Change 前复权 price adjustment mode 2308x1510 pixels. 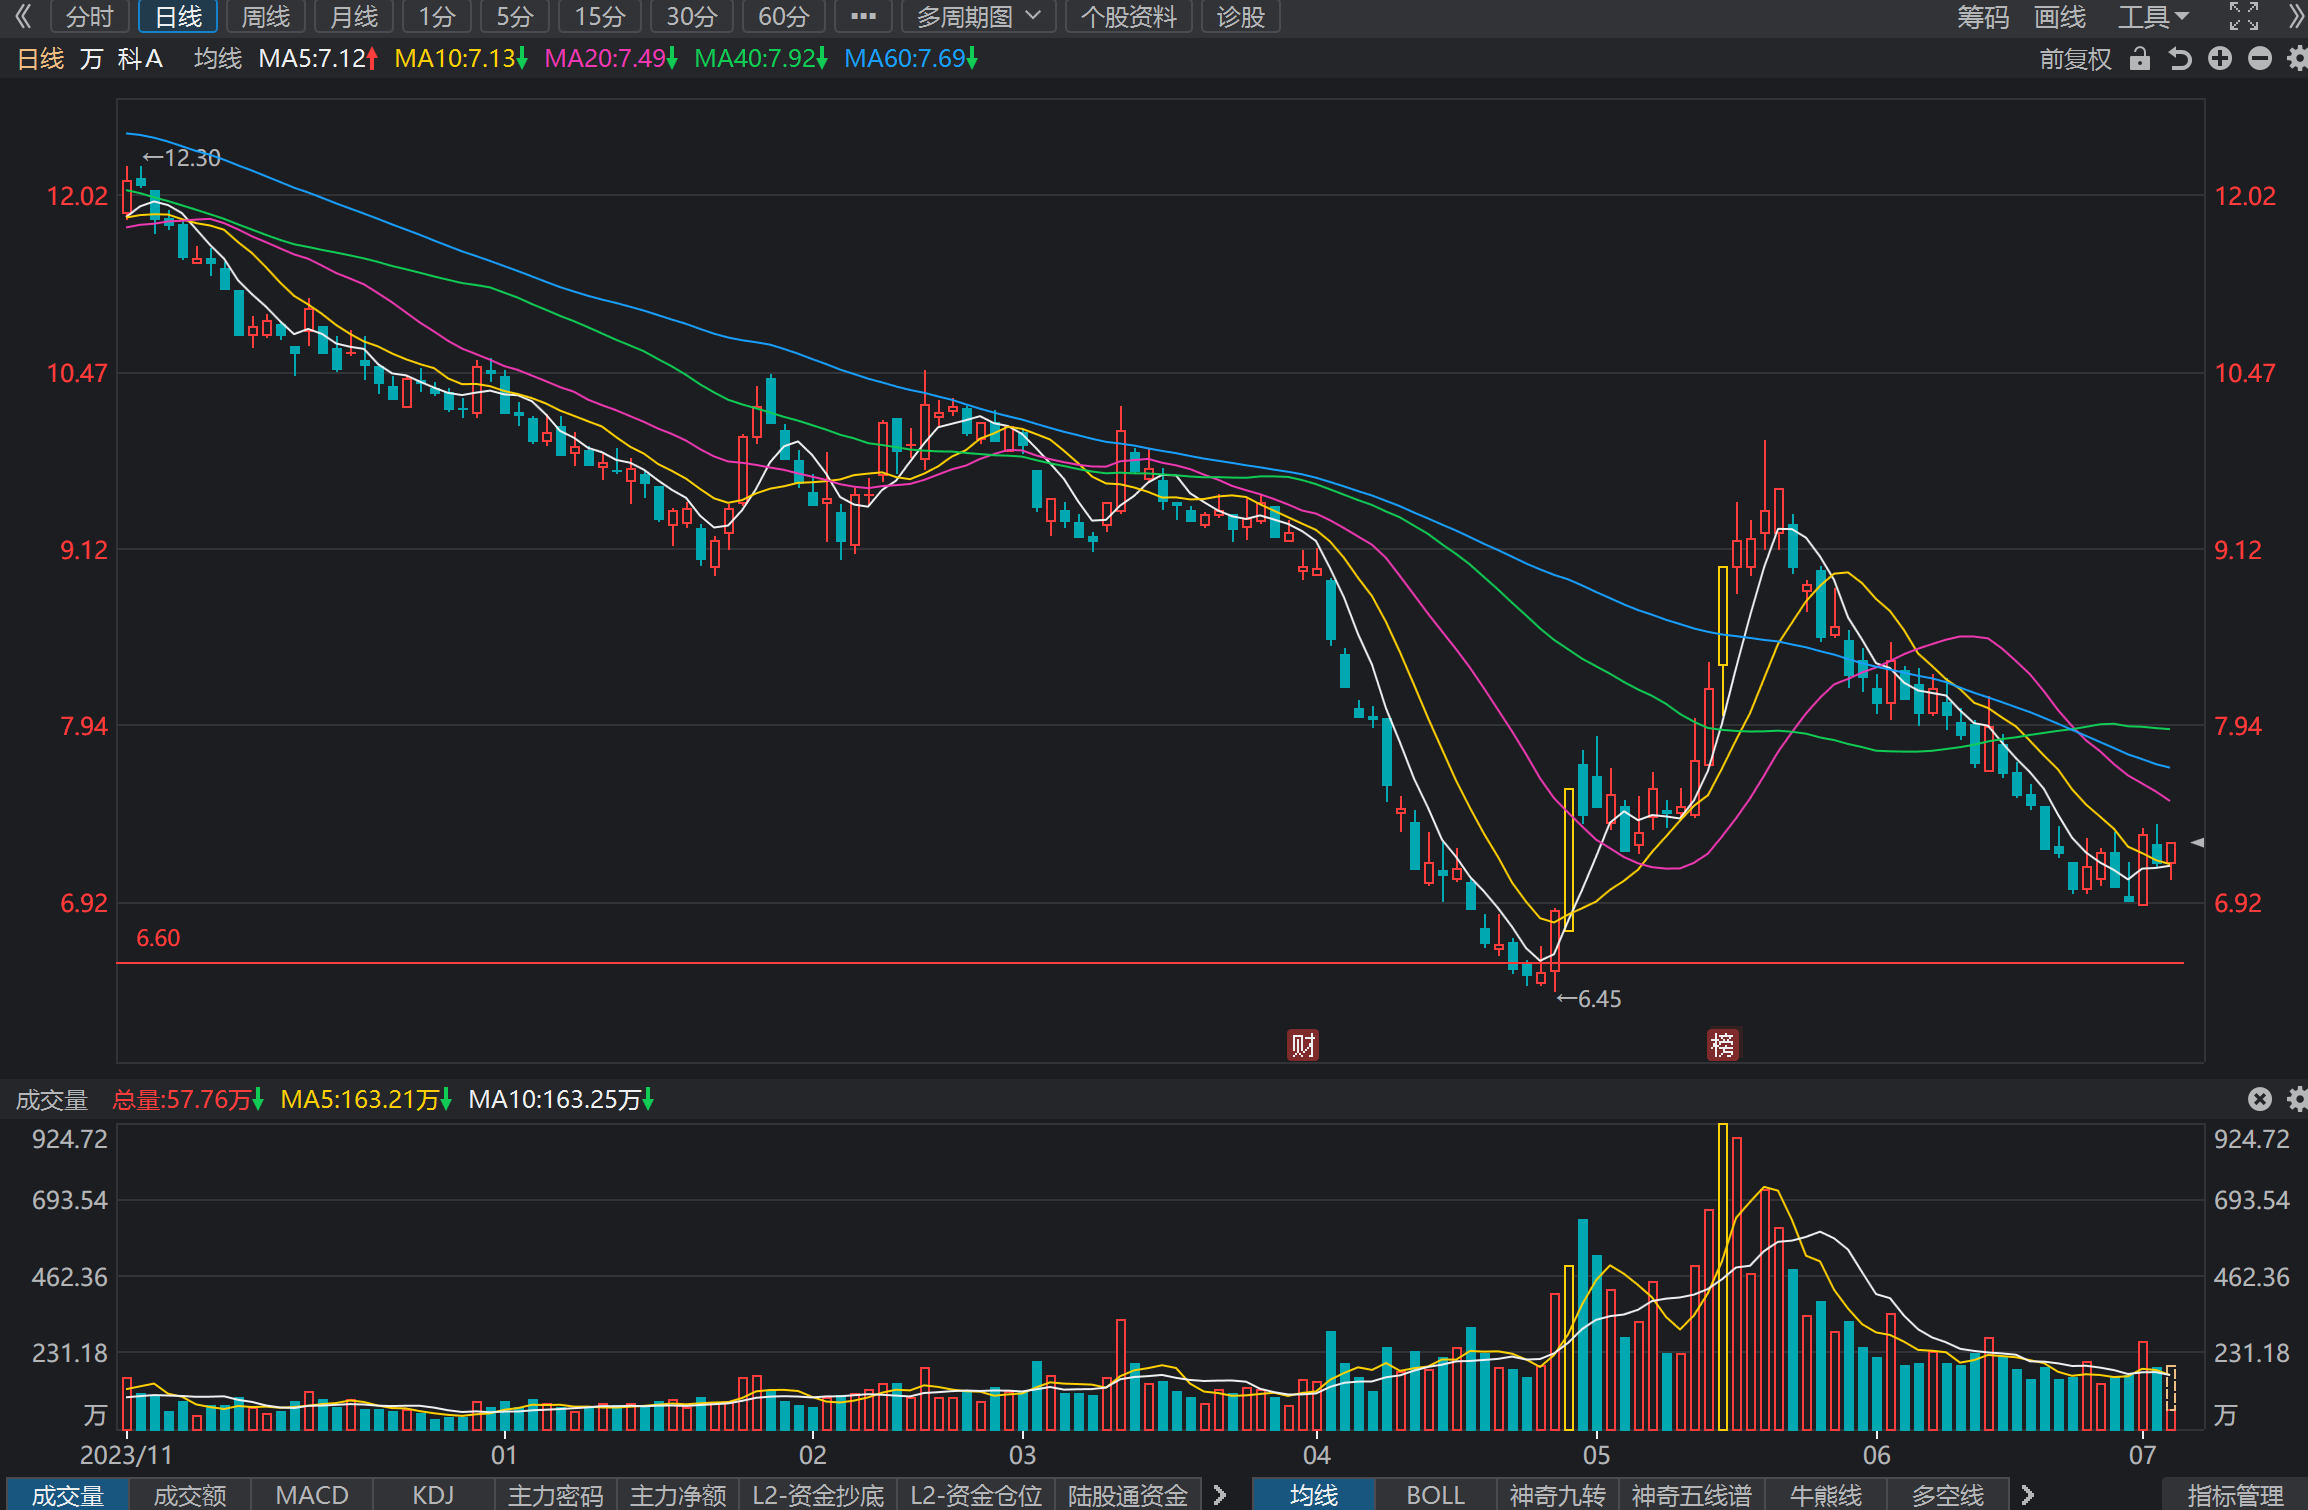[x=2076, y=59]
